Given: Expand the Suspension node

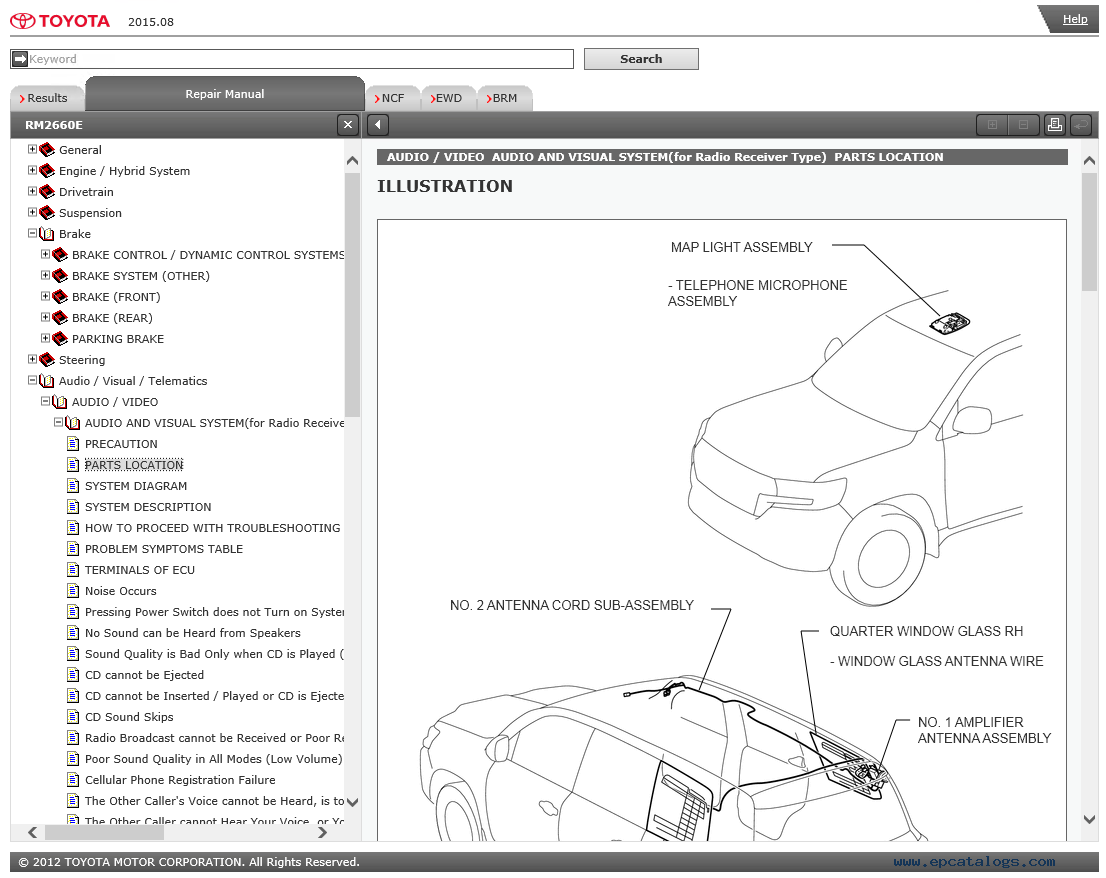Looking at the screenshot, I should click(32, 212).
